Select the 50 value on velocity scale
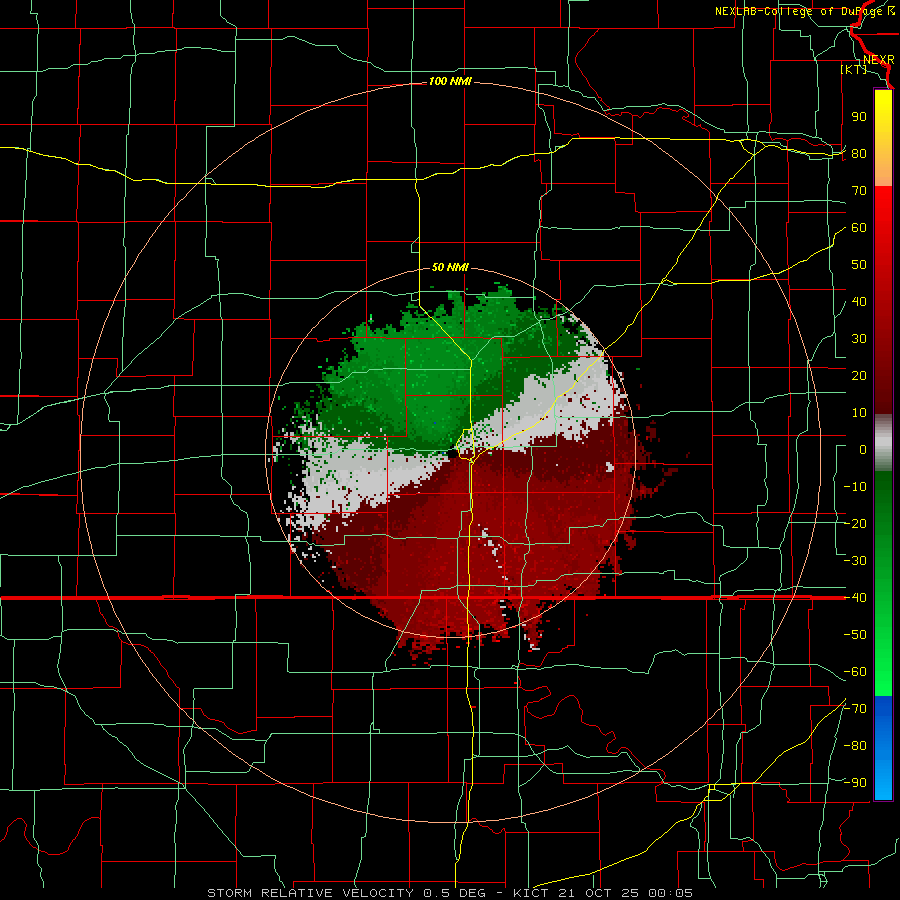The width and height of the screenshot is (900, 900). 859,265
